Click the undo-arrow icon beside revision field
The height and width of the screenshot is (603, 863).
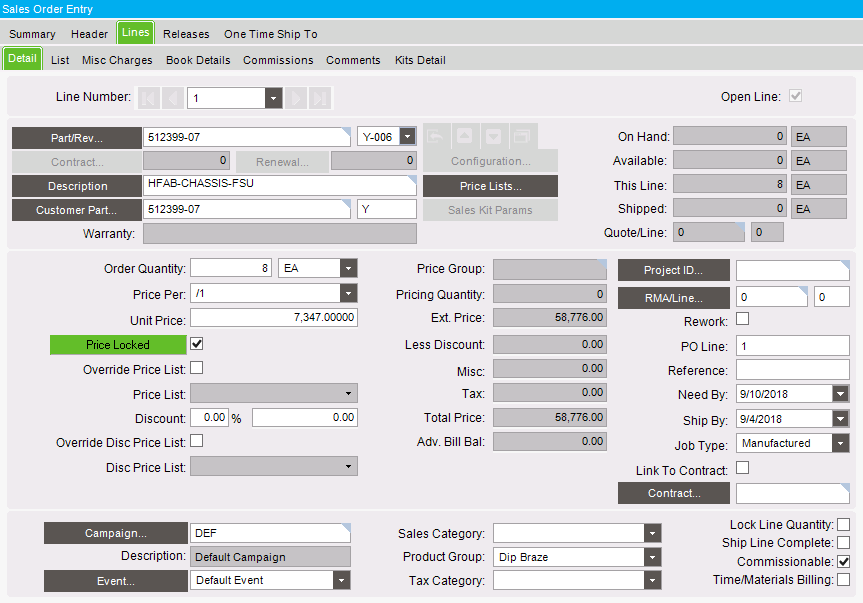(x=436, y=136)
